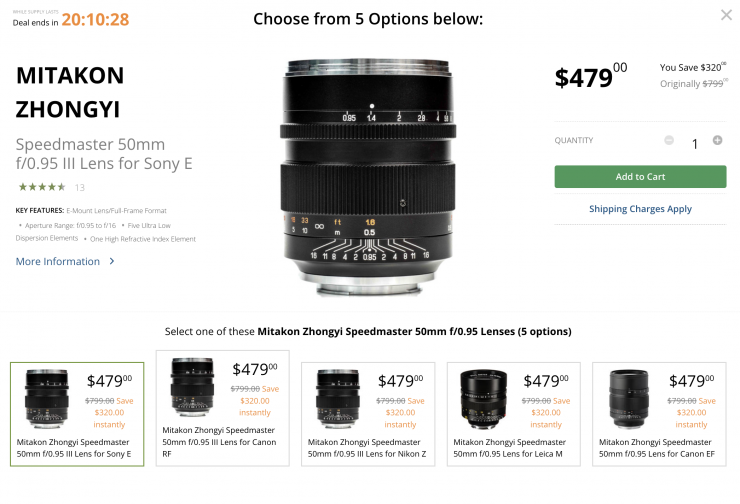The width and height of the screenshot is (740, 504).
Task: Click the quantity number field
Action: [x=694, y=142]
